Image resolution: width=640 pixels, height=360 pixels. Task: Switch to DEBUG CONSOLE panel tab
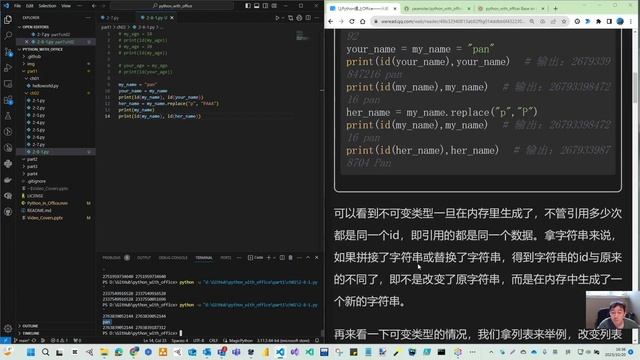[x=173, y=258]
